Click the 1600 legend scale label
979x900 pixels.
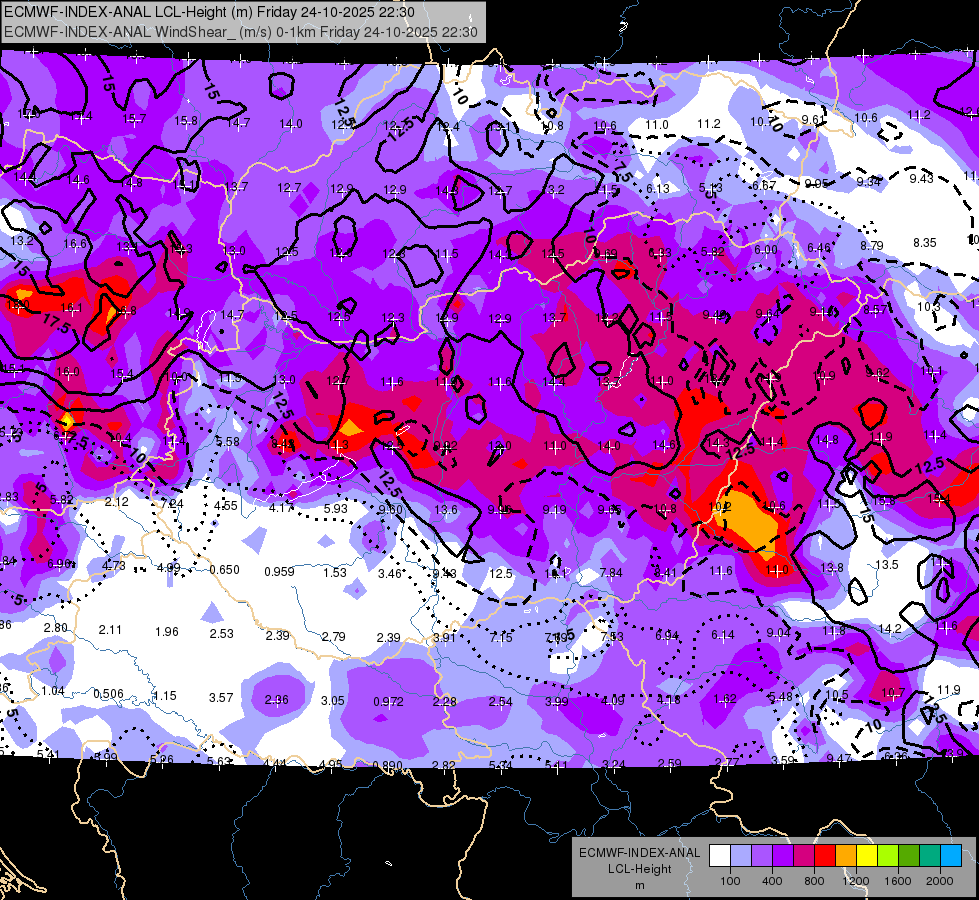coord(898,881)
